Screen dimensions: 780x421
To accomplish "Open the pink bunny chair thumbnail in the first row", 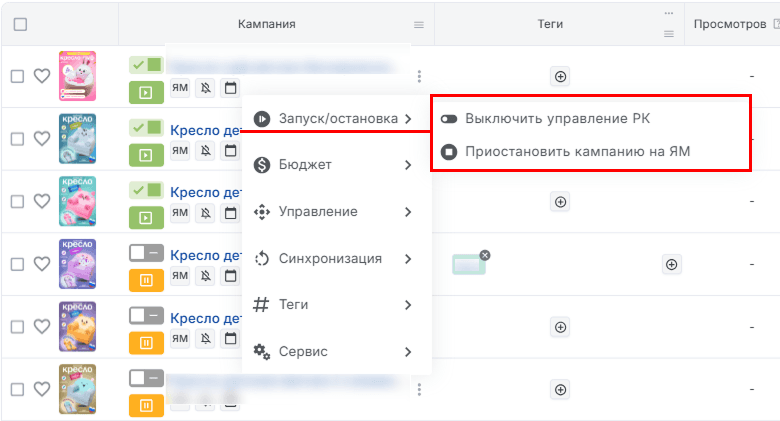I will 78,76.
